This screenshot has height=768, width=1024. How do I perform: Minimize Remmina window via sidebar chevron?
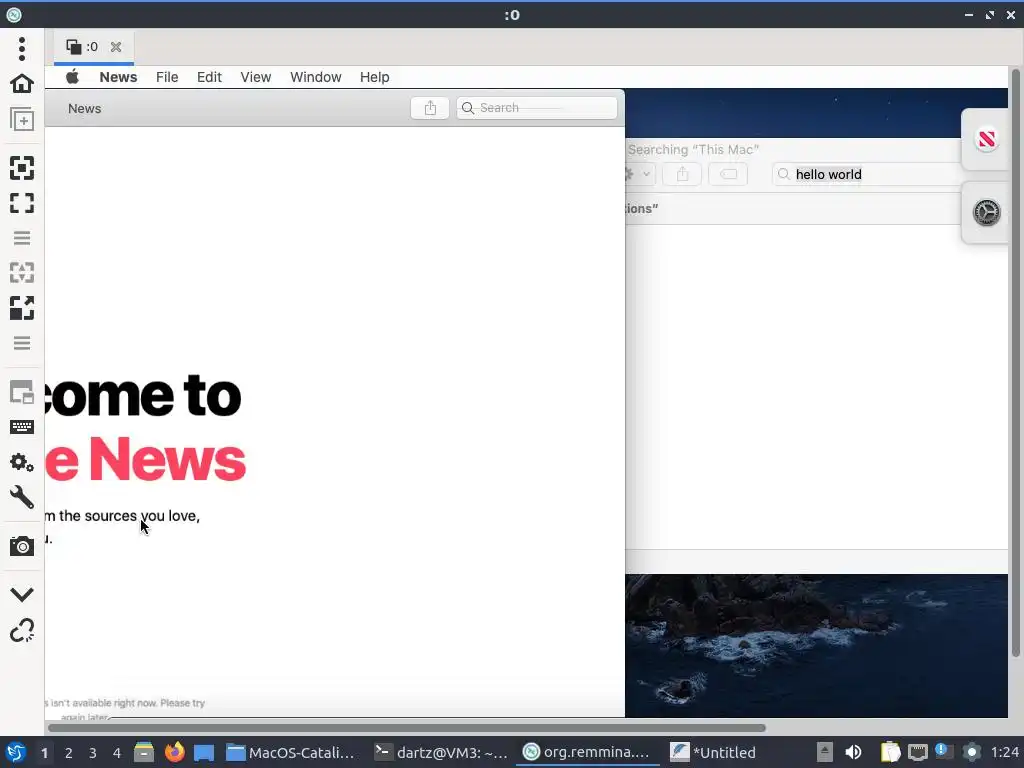[22, 594]
